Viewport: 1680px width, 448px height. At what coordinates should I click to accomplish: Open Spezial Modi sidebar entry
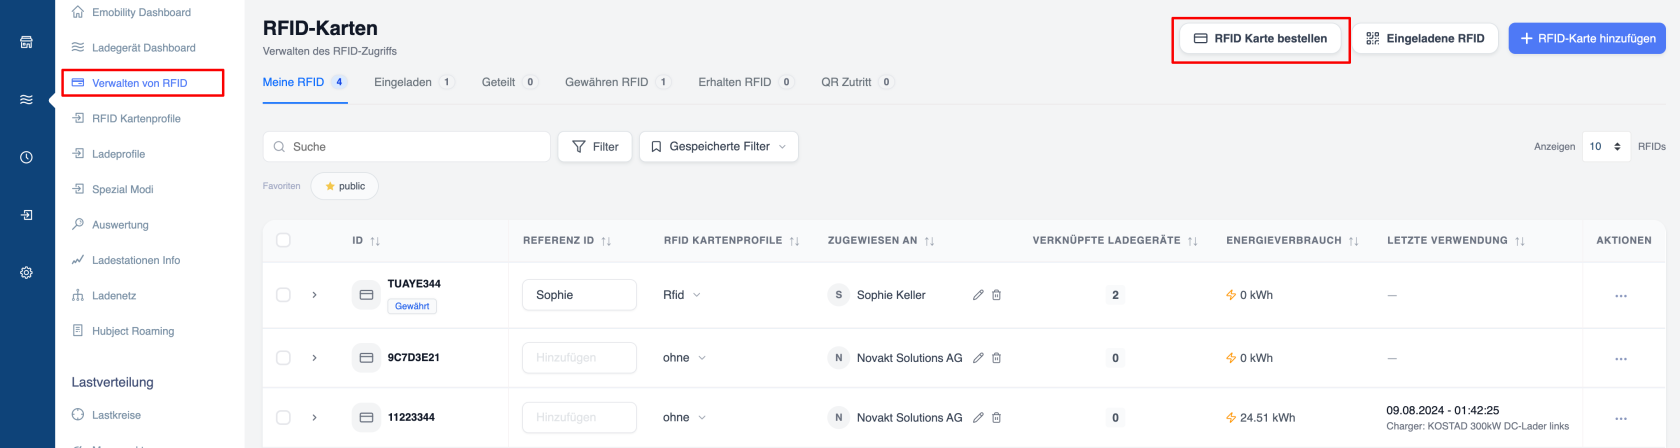[x=112, y=189]
